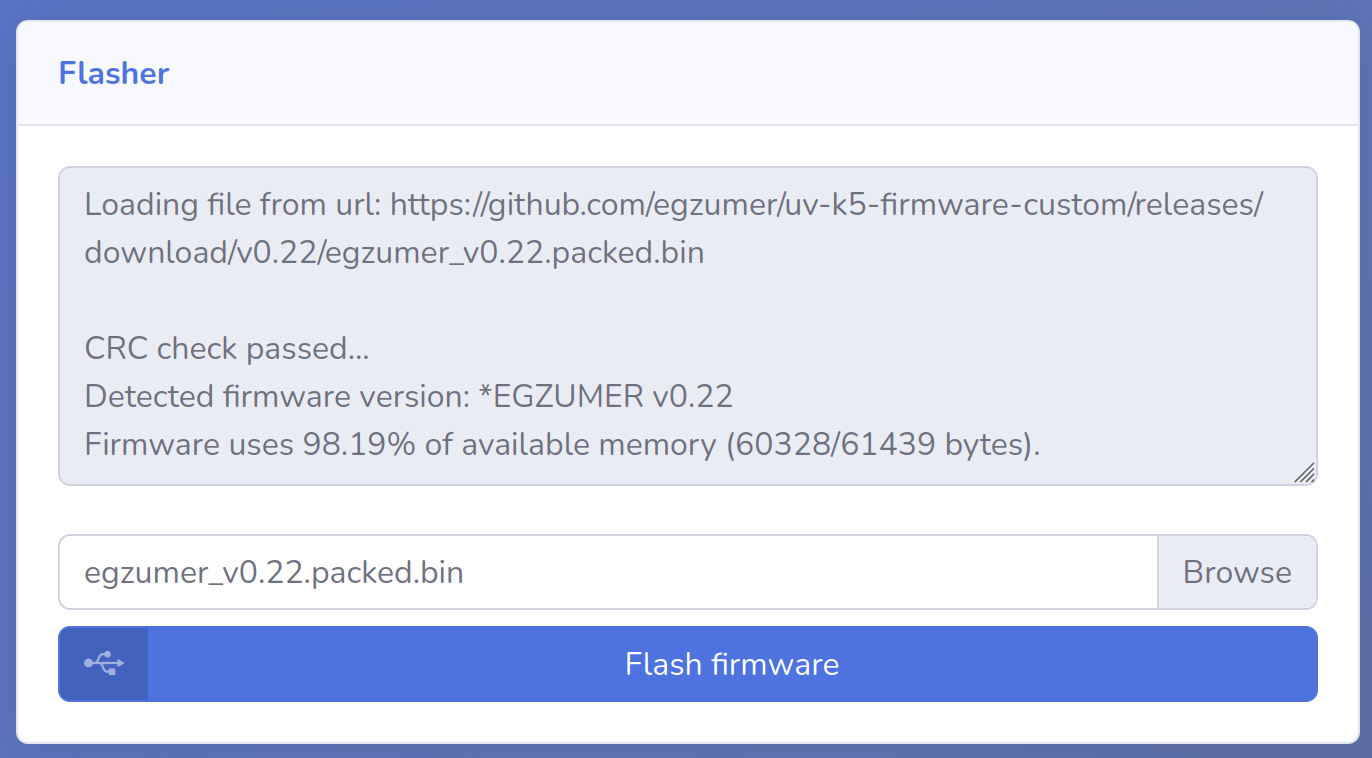The width and height of the screenshot is (1372, 758).
Task: Click the github.com URL in the log
Action: (826, 205)
